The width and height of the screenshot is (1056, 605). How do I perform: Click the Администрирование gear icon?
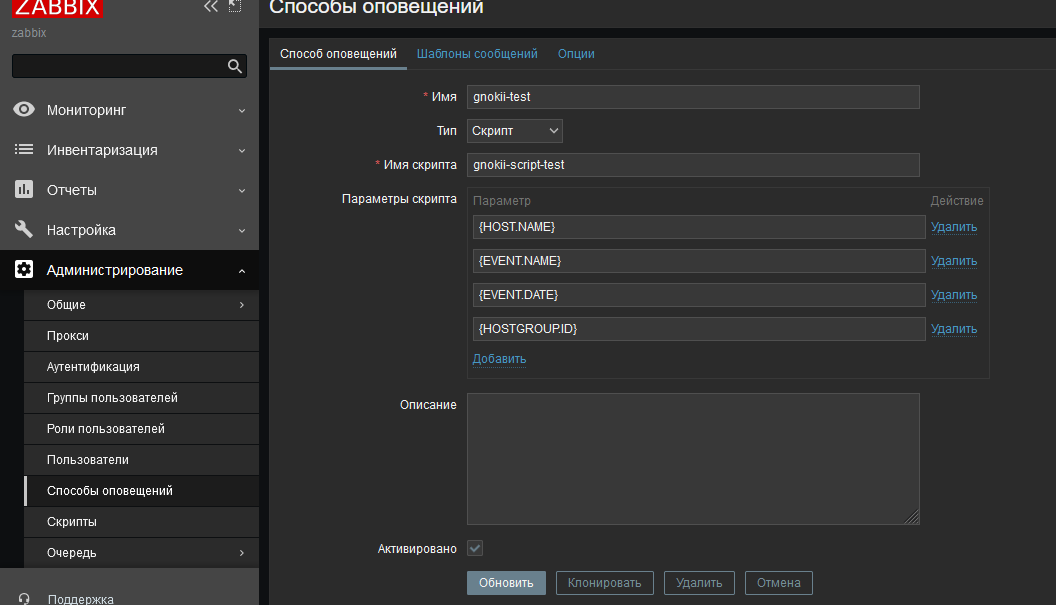[x=24, y=270]
